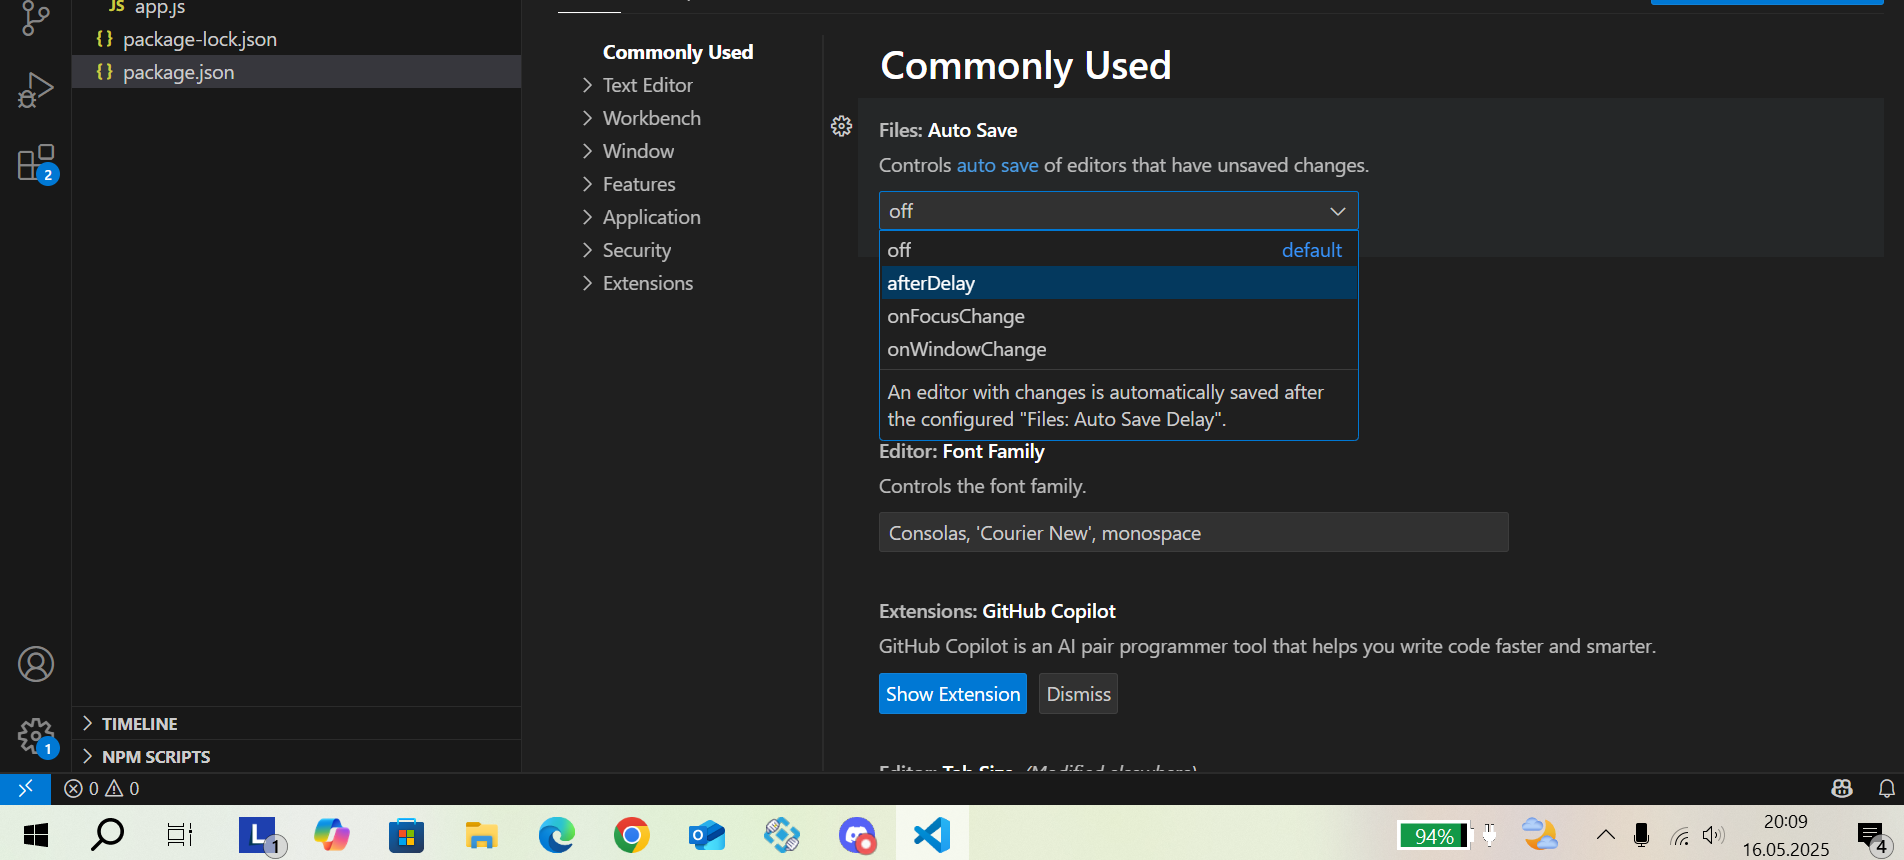
Task: Switch to Visual Studio Code in the taskbar
Action: click(931, 834)
